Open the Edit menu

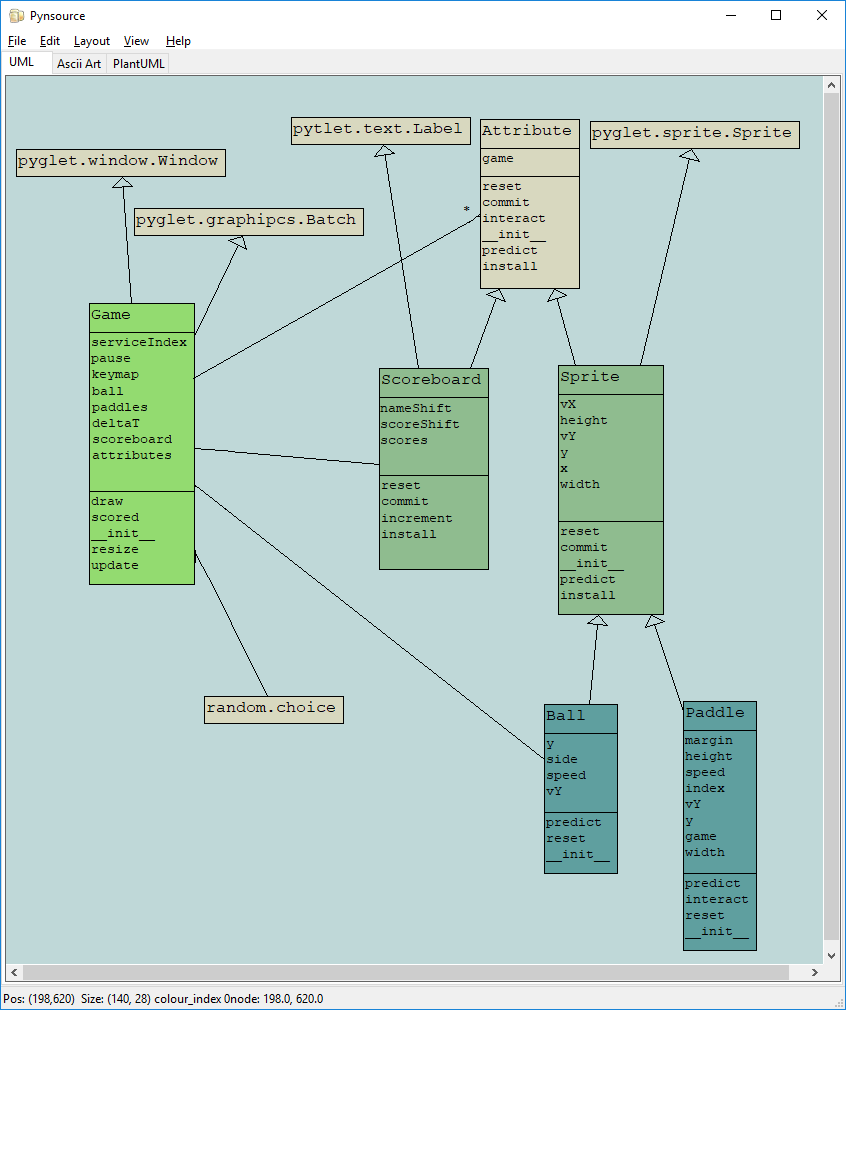pyautogui.click(x=50, y=41)
